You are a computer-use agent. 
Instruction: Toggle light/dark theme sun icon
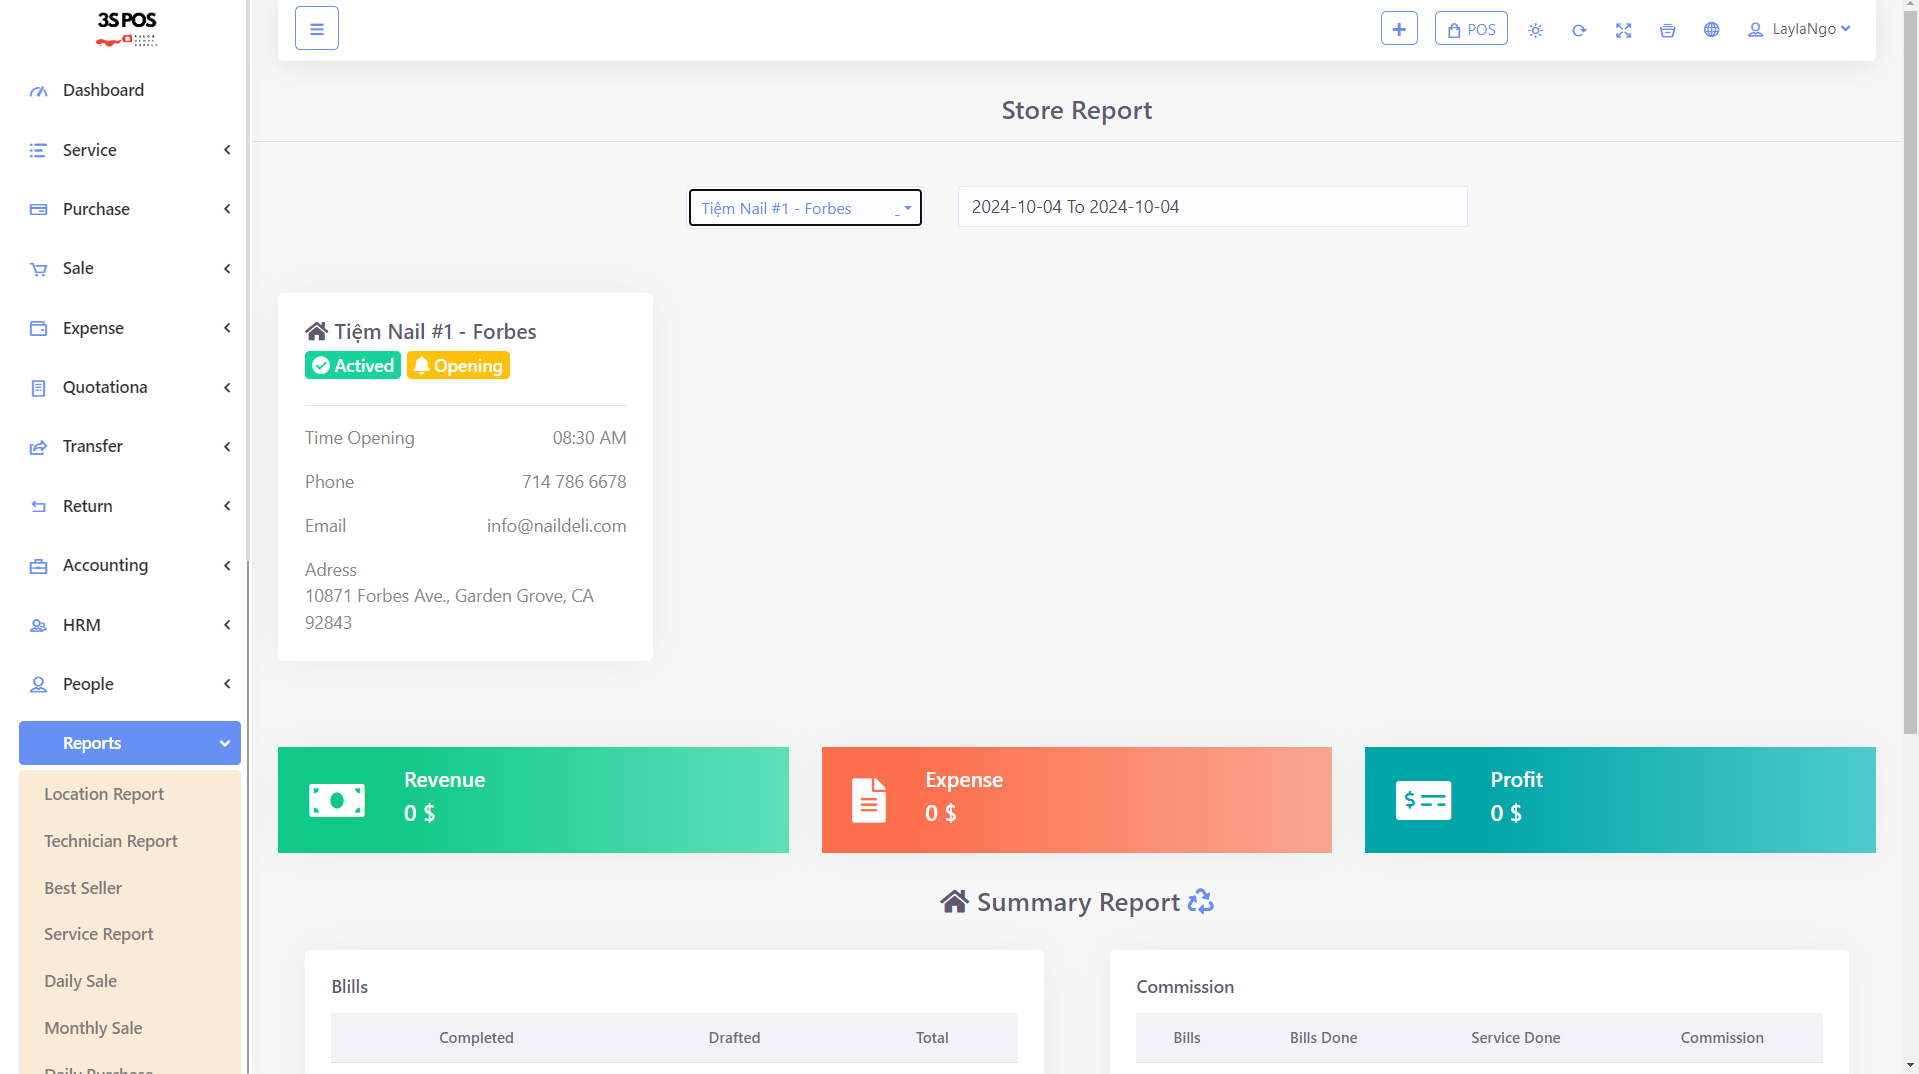click(x=1535, y=30)
